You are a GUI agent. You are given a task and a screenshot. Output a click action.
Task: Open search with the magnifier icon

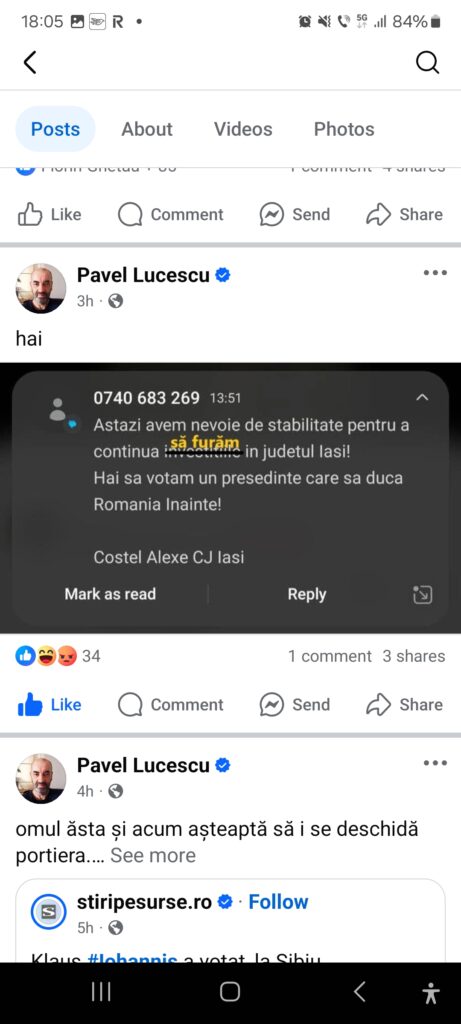[428, 63]
